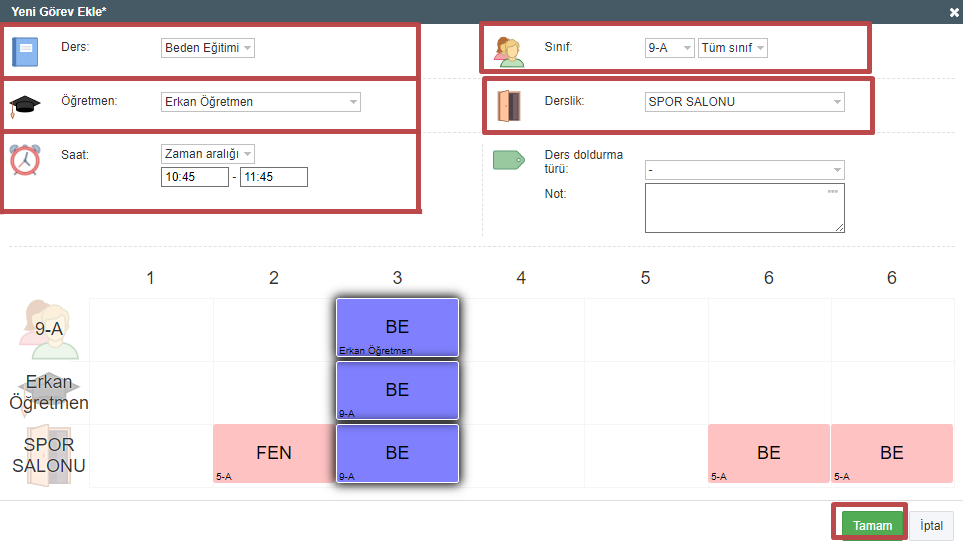The width and height of the screenshot is (963, 544).
Task: Expand the Zaman aralığı dropdown
Action: 208,154
